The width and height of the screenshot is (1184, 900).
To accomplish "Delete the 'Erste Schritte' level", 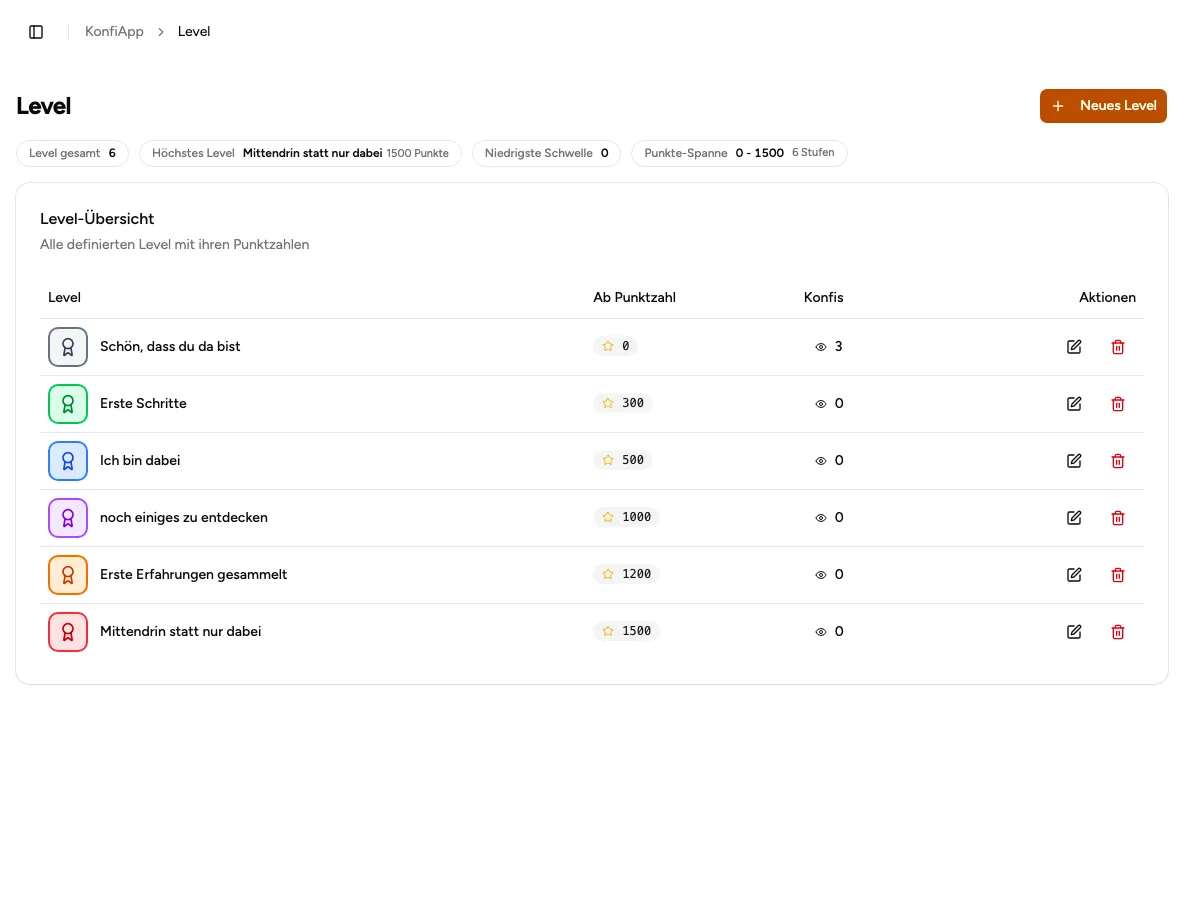I will coord(1118,404).
